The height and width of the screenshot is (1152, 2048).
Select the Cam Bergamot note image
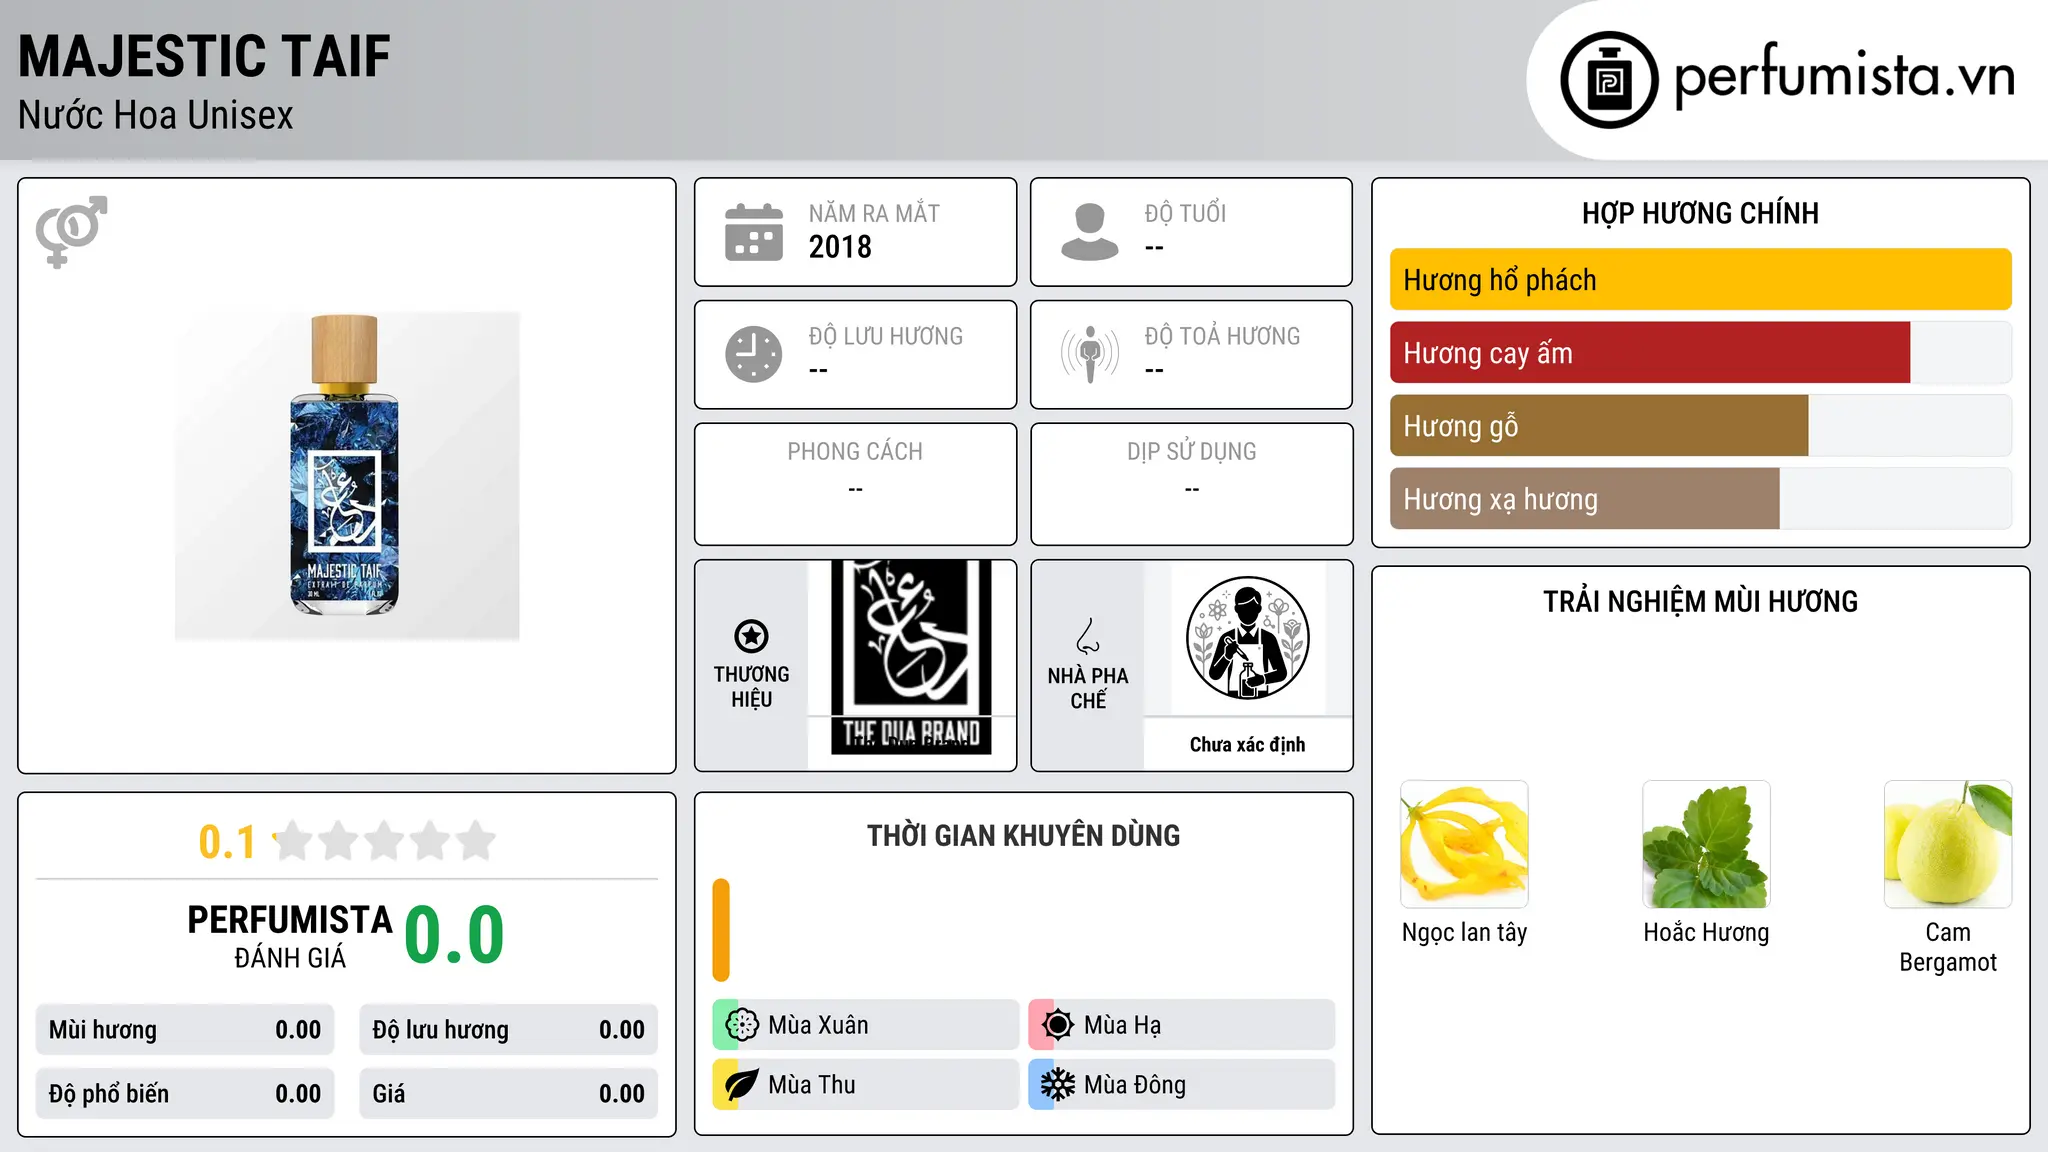point(1948,844)
